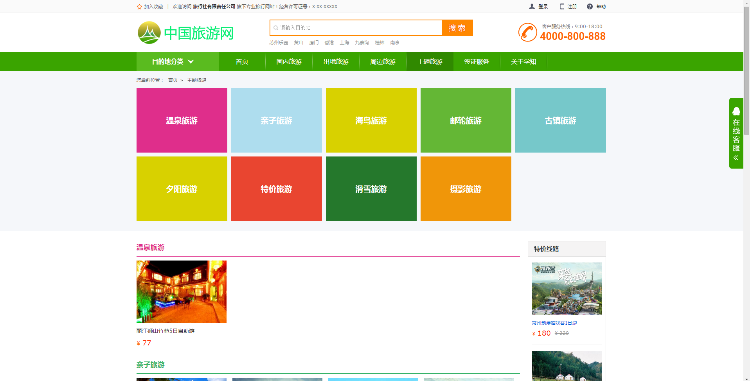Image resolution: width=750 pixels, height=381 pixels.
Task: Click the magnifier icon inside the search box
Action: (x=276, y=28)
